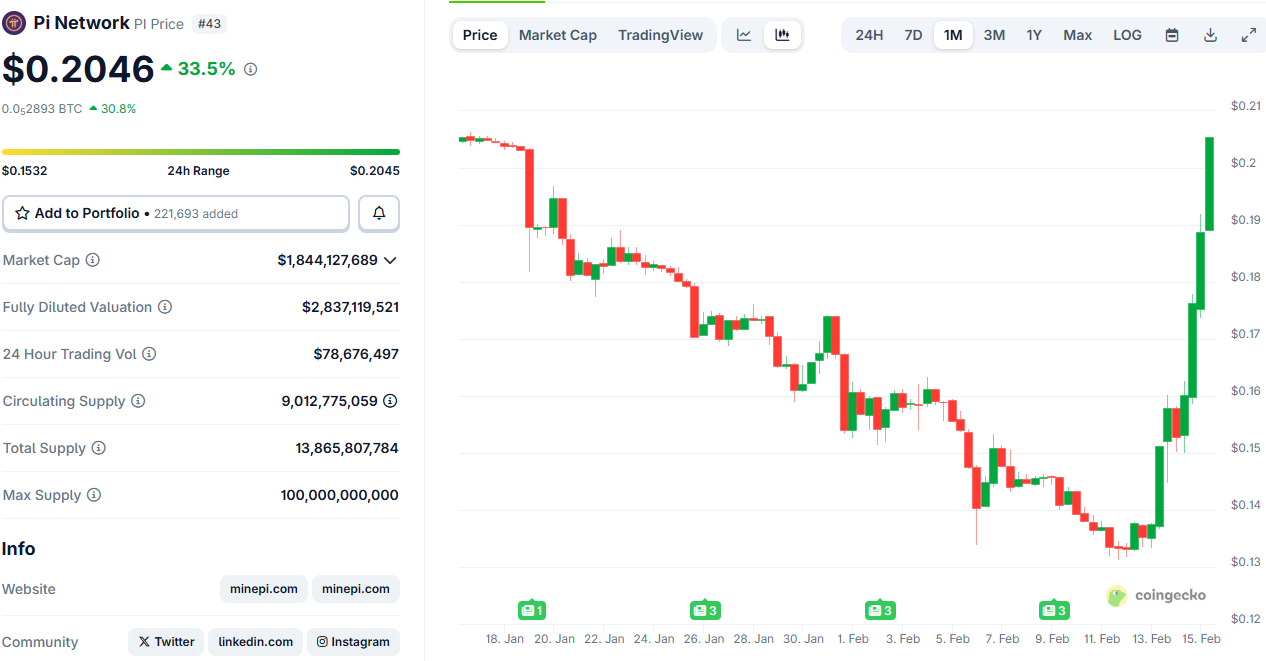Star the coin in Add to Portfolio
The image size is (1266, 661).
pyautogui.click(x=20, y=213)
